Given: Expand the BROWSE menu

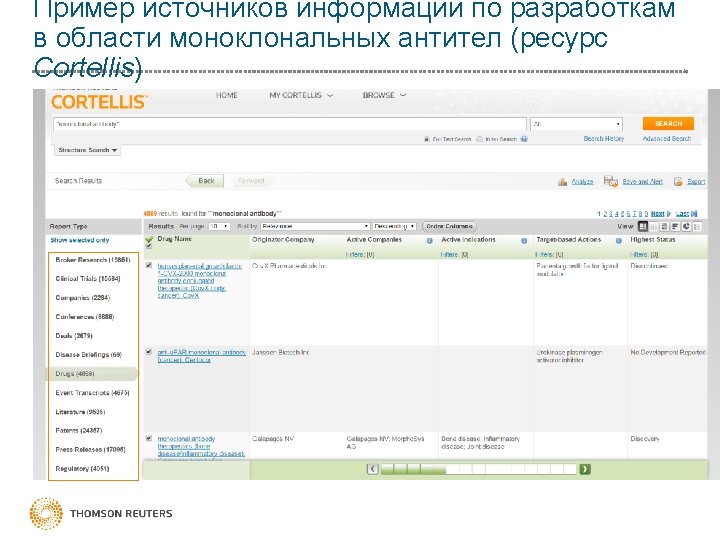Looking at the screenshot, I should click(384, 95).
